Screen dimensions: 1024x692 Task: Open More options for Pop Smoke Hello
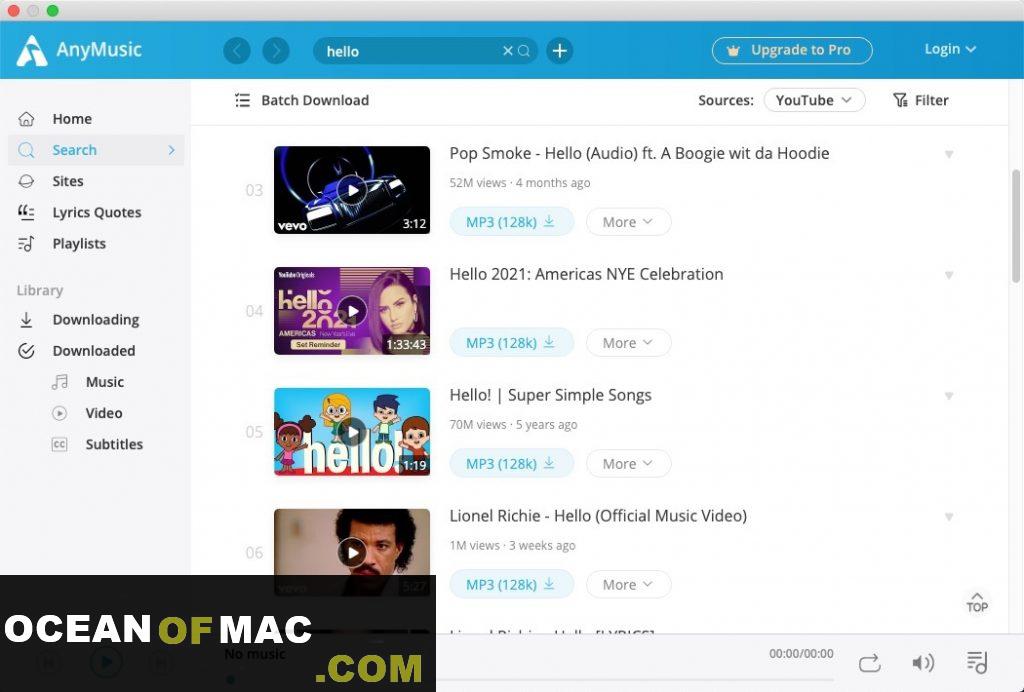(x=628, y=222)
